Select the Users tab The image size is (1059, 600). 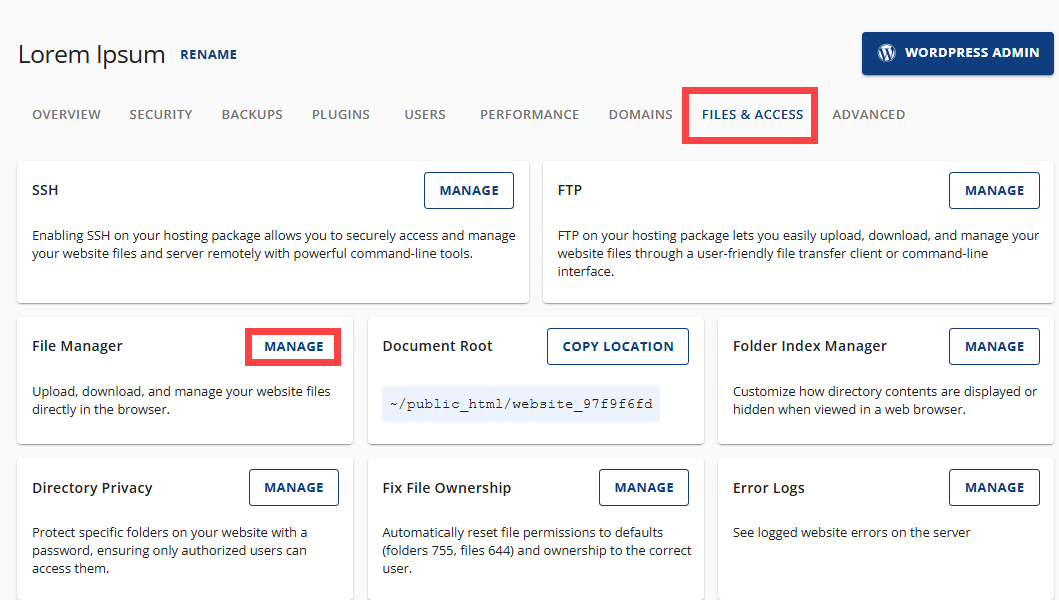coord(424,114)
